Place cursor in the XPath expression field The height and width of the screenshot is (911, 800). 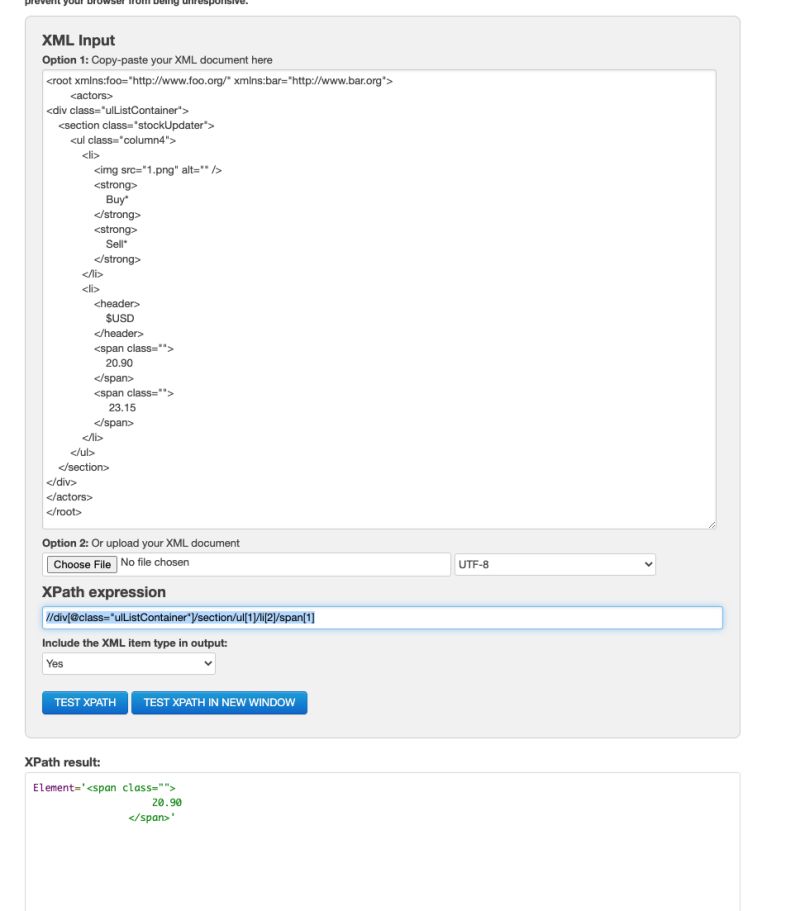coord(382,617)
